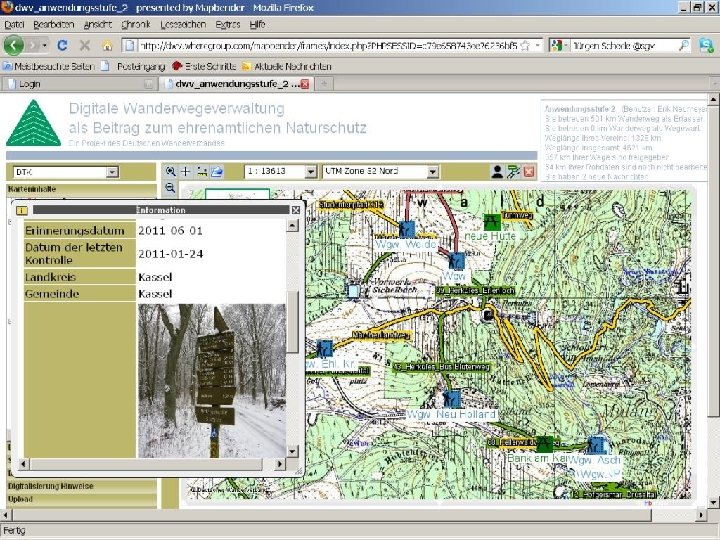Expand the Digitalisierung Hinweise section

tap(81, 486)
